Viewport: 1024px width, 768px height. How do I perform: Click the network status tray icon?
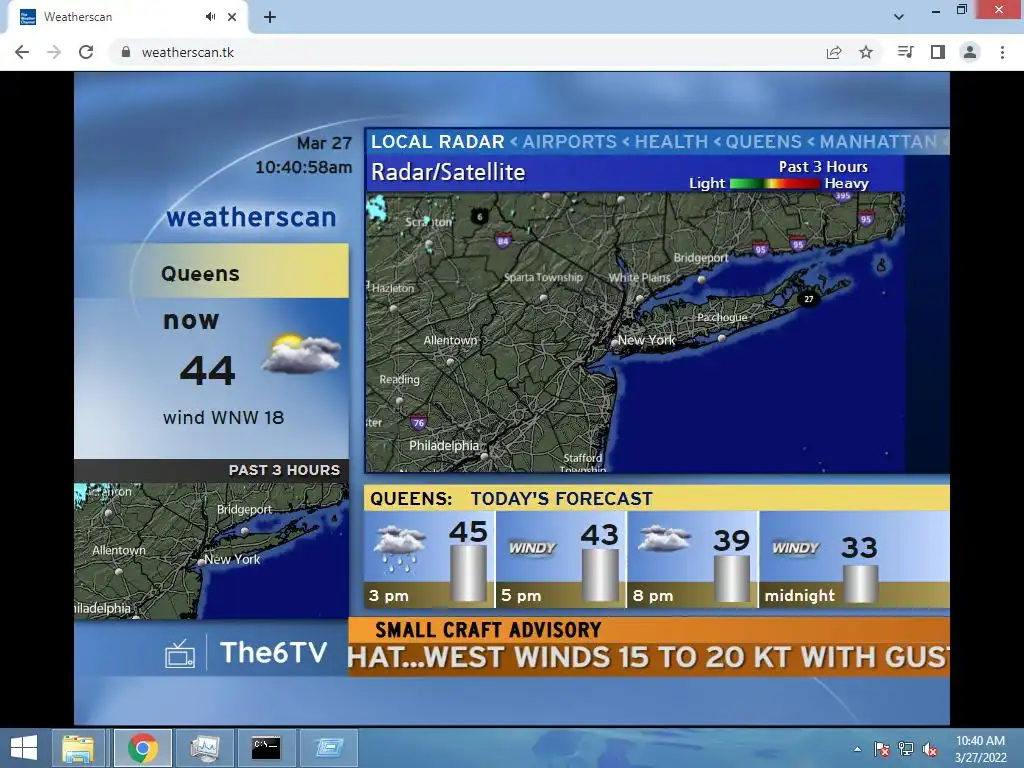tap(906, 749)
